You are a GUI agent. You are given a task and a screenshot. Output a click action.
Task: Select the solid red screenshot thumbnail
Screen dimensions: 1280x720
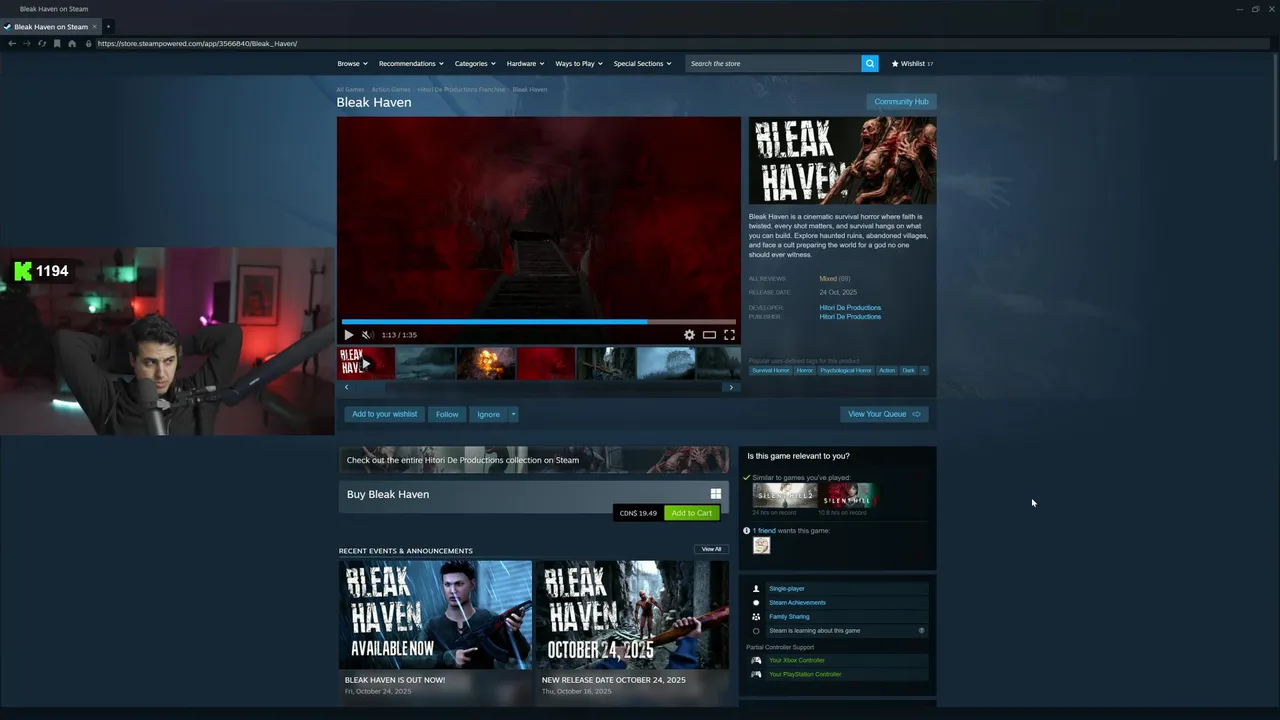546,363
